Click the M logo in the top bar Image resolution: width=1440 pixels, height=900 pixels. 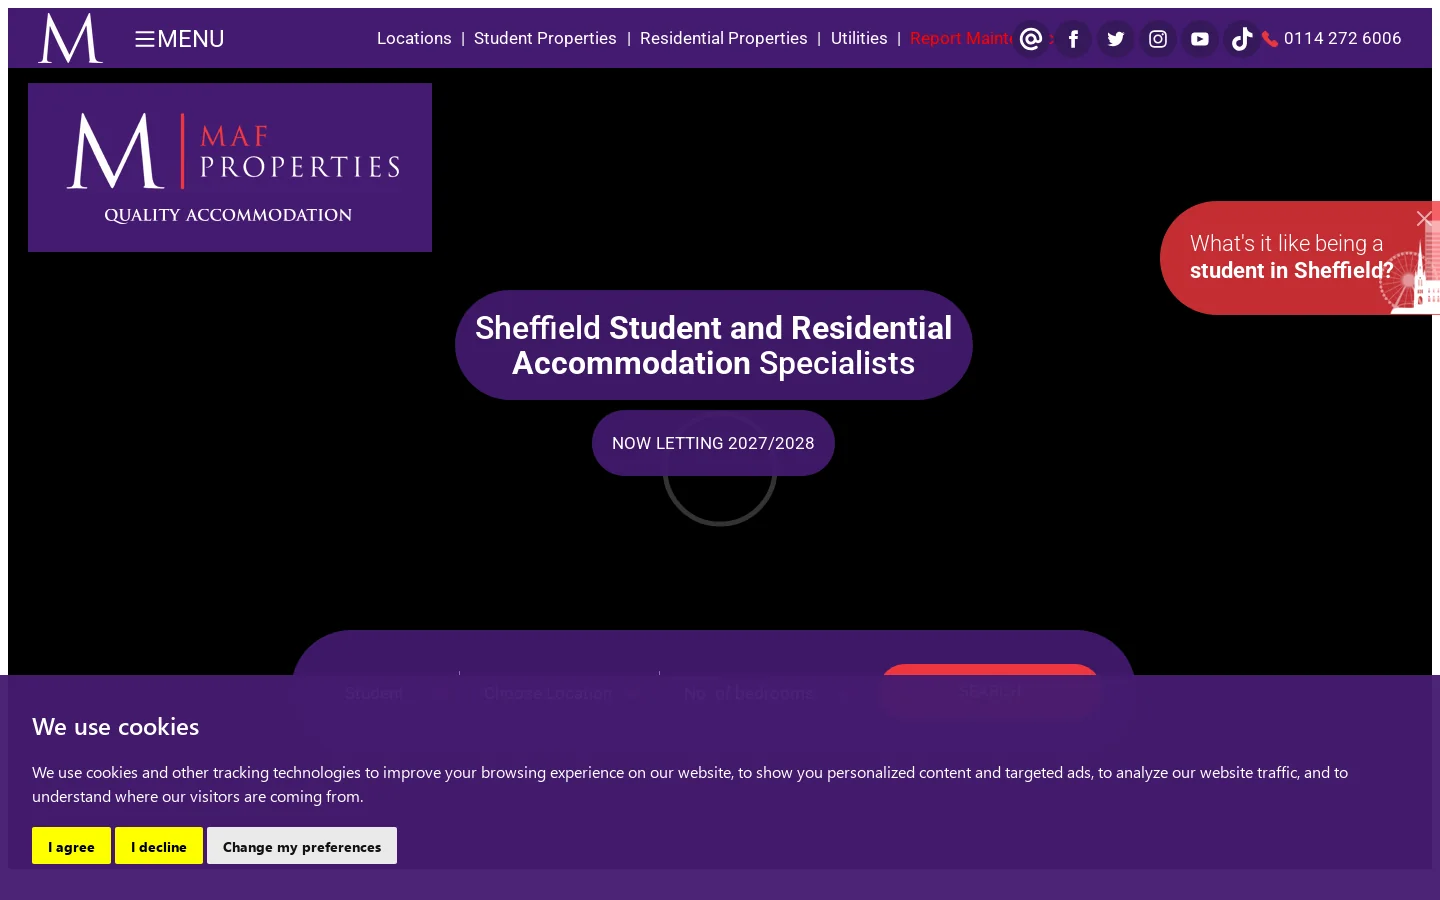pos(70,38)
